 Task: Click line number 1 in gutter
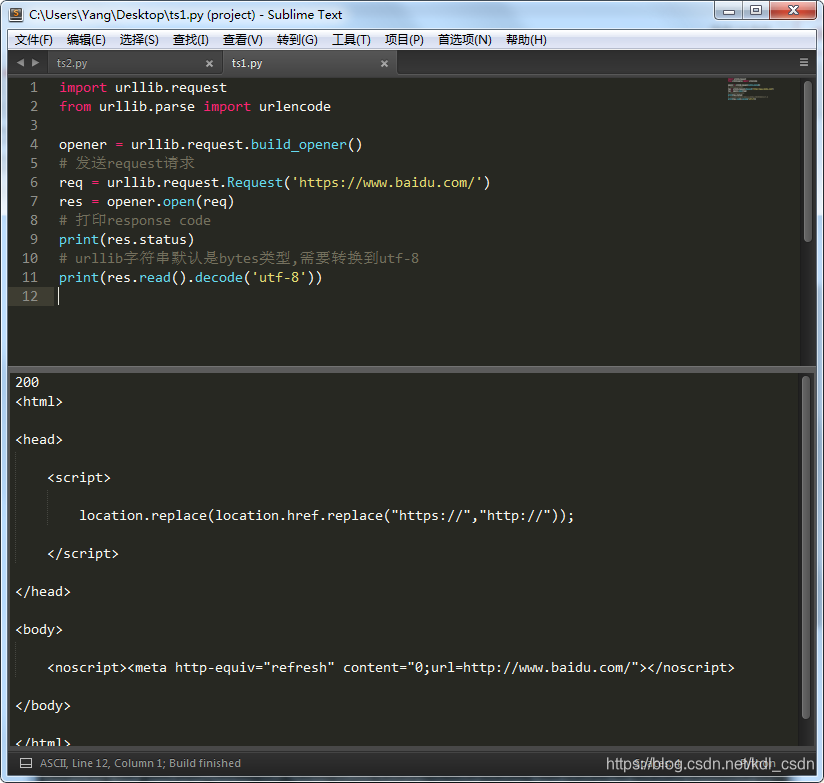coord(34,87)
